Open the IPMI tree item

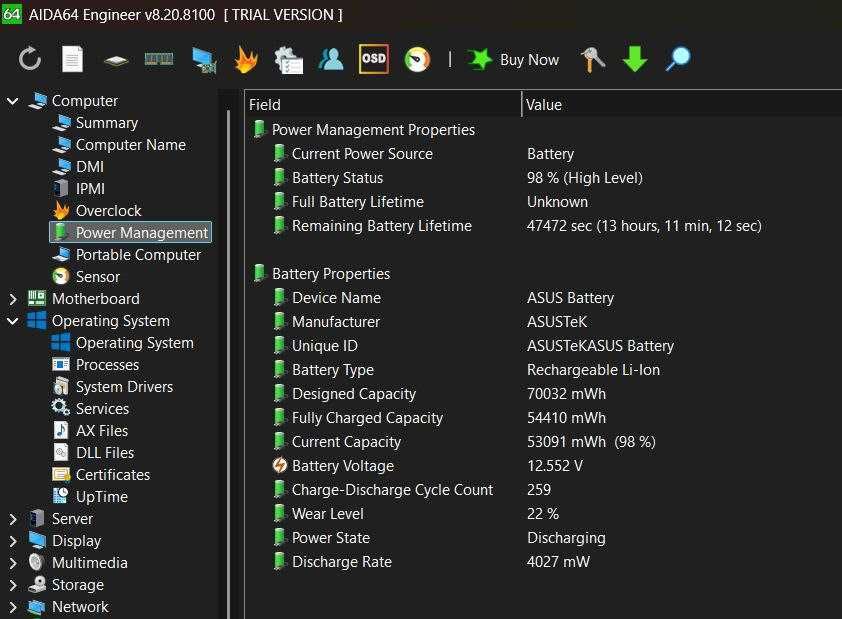(x=90, y=188)
